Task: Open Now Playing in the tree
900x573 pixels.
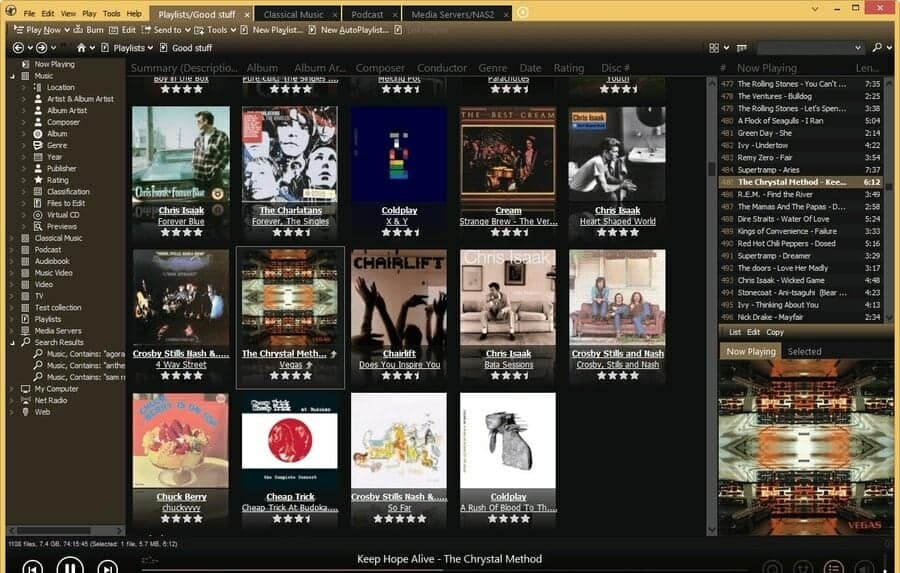Action: coord(48,64)
